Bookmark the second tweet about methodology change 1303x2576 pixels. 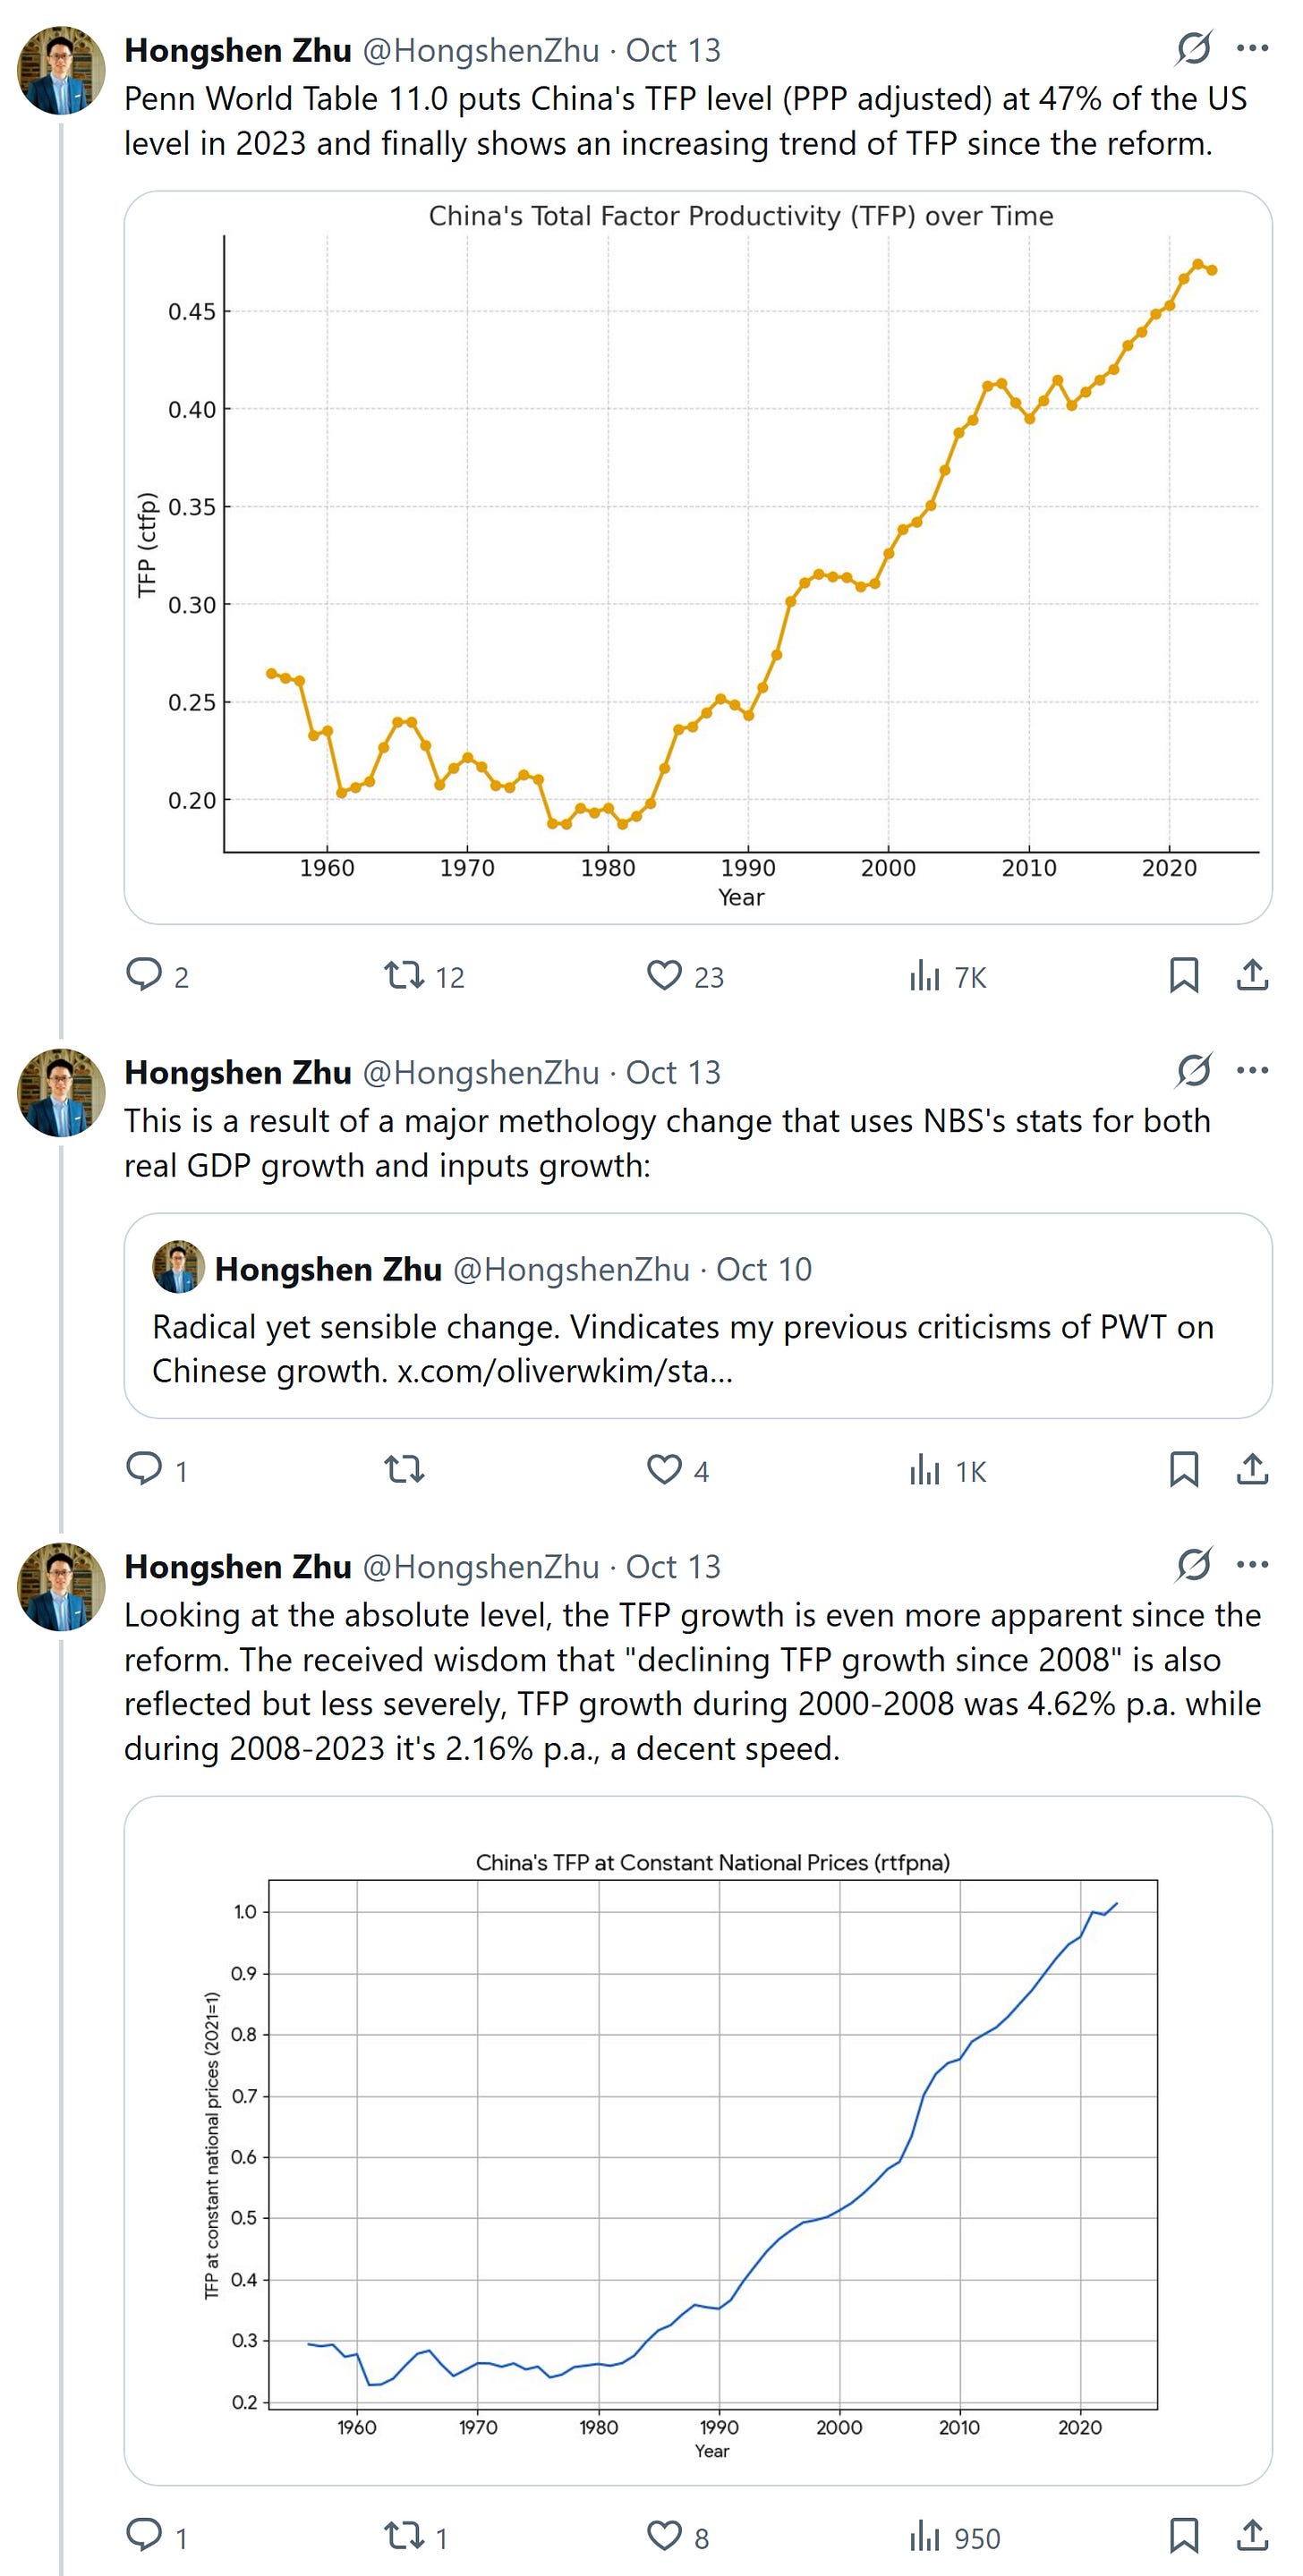coord(1184,1469)
